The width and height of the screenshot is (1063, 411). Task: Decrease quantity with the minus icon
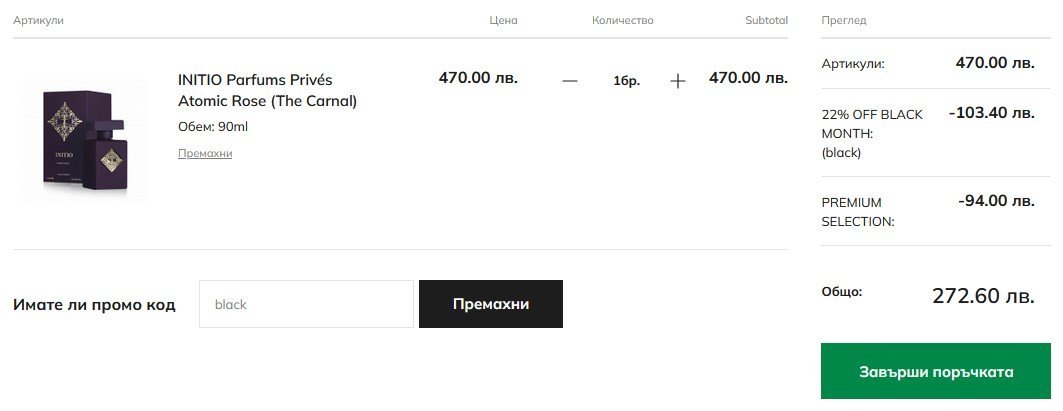pyautogui.click(x=570, y=81)
